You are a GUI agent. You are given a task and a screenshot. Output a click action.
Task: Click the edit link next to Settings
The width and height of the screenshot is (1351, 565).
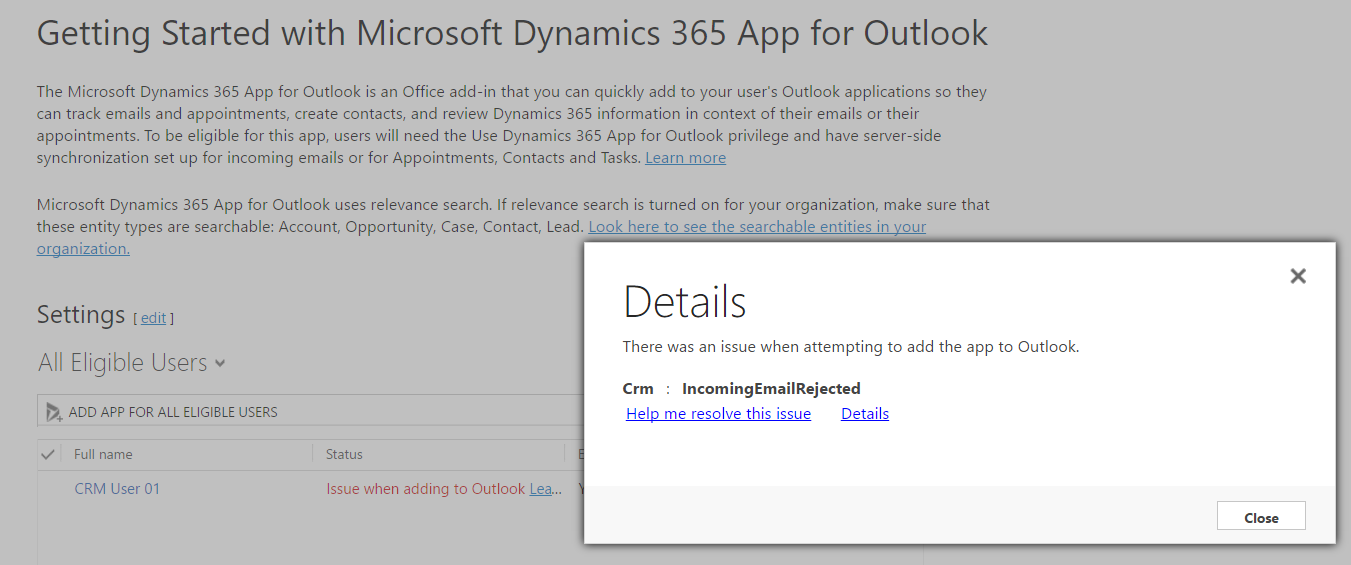[153, 318]
